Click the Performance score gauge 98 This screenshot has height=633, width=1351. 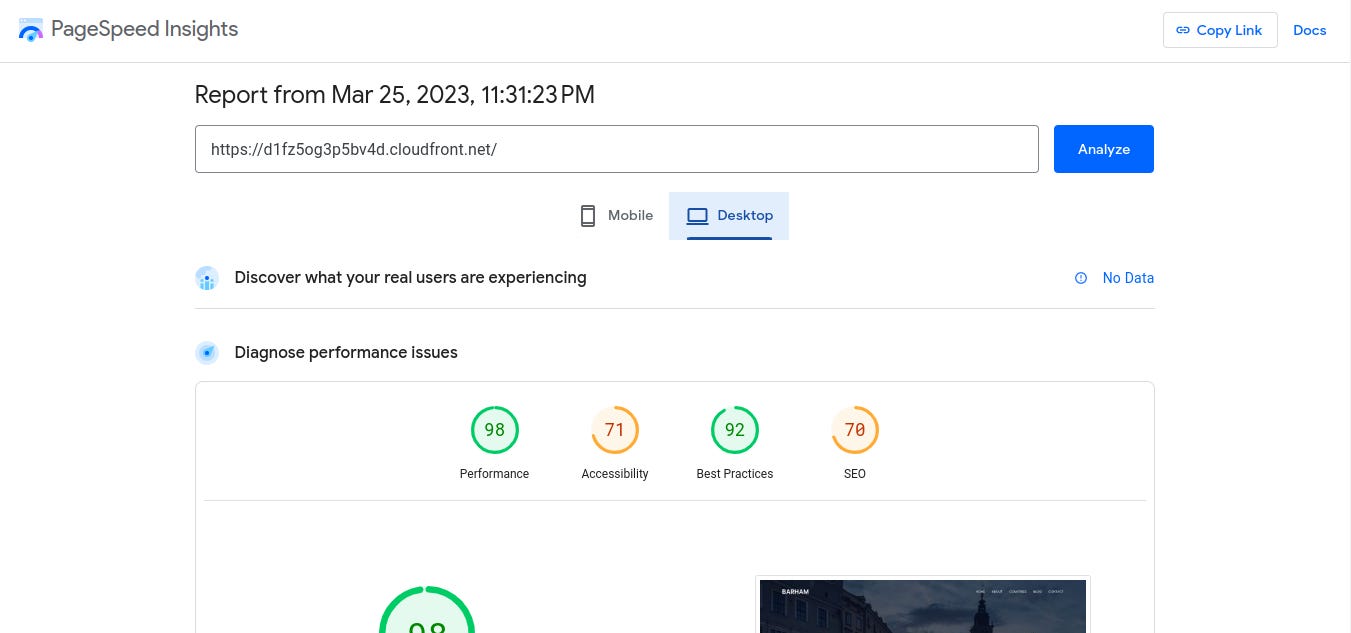495,430
